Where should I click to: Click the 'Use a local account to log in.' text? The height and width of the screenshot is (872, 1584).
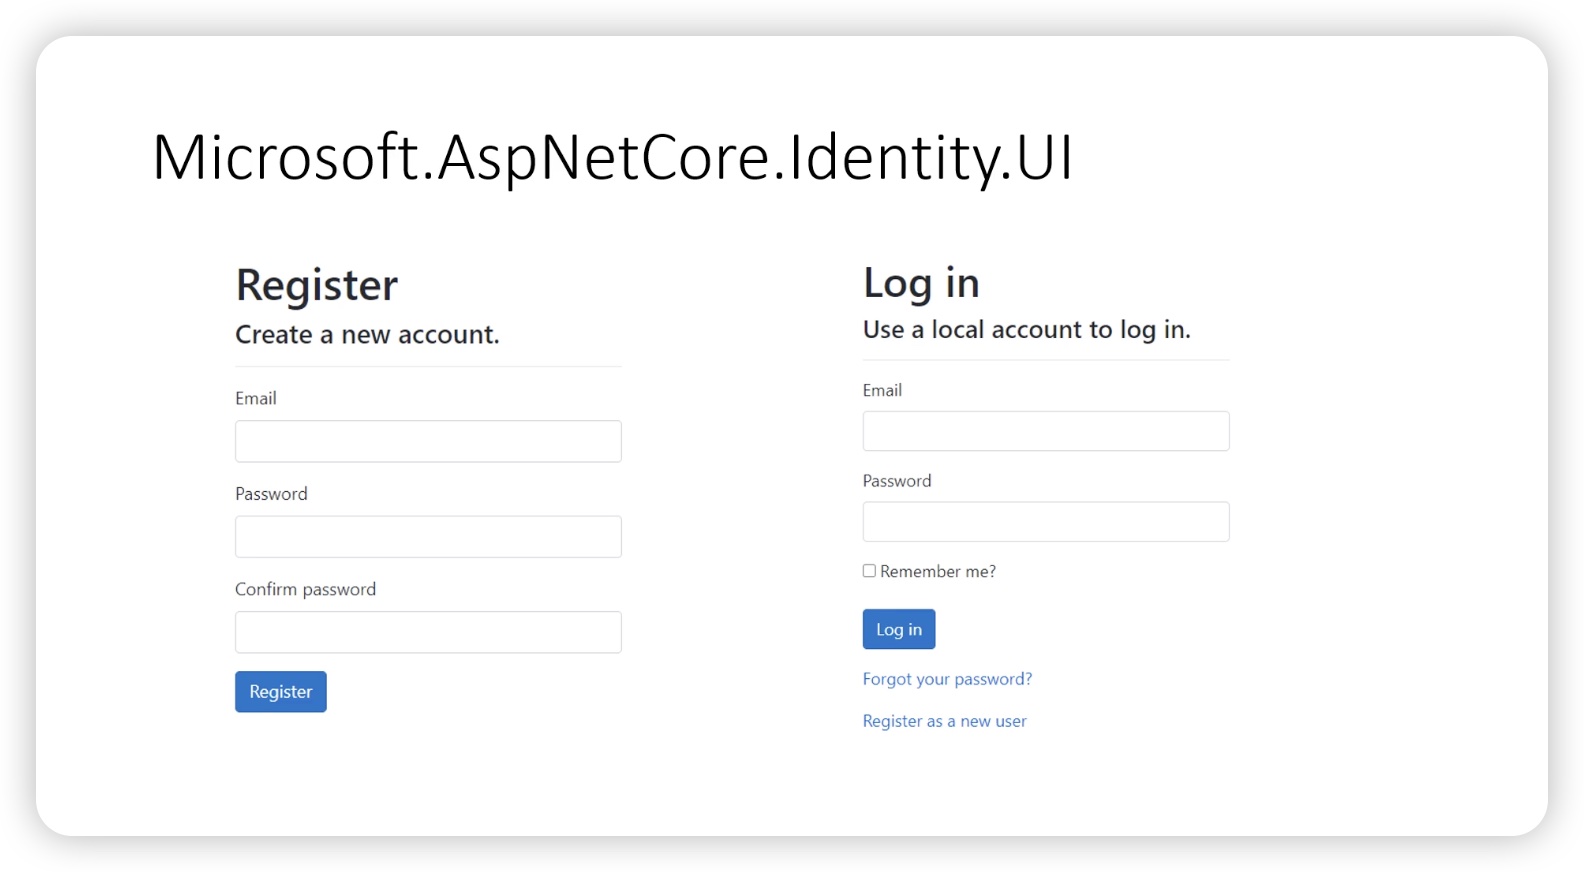point(1027,330)
